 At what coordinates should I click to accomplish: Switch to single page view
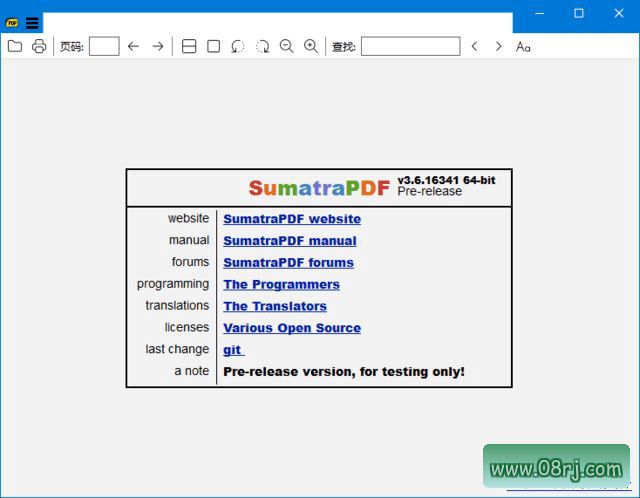click(x=213, y=47)
